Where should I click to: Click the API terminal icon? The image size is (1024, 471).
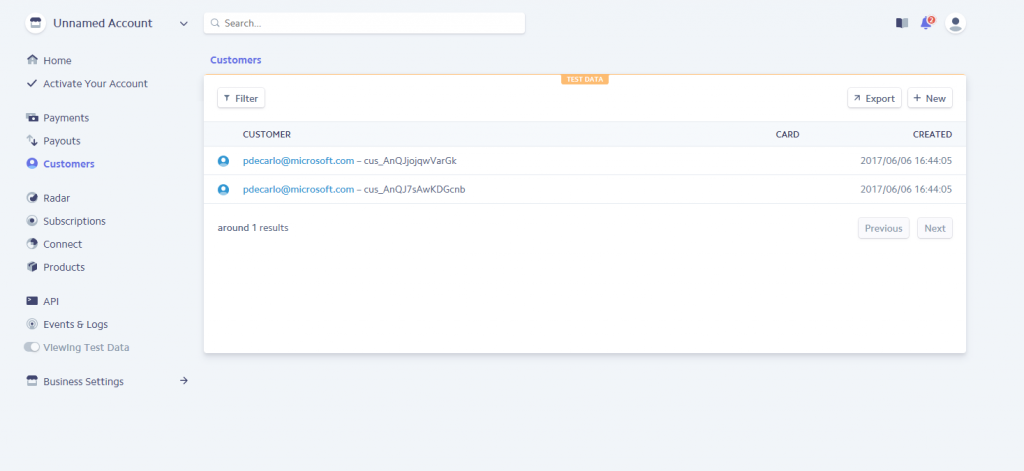click(32, 300)
